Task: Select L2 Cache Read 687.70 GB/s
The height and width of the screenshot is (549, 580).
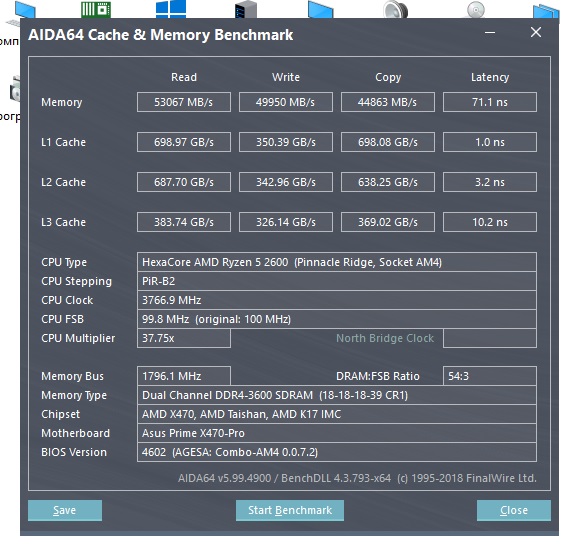Action: pyautogui.click(x=184, y=182)
